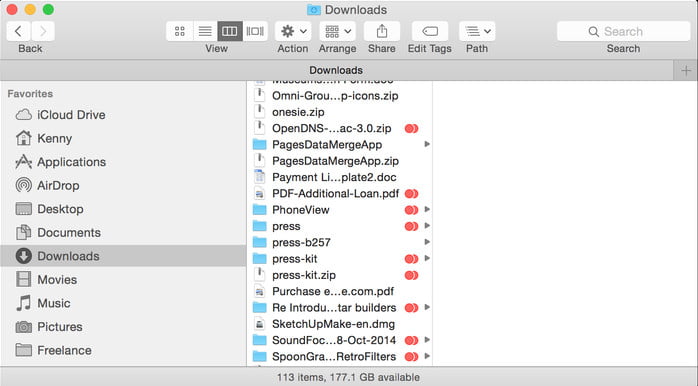Toggle column view mode button
This screenshot has width=698, height=386.
230,31
